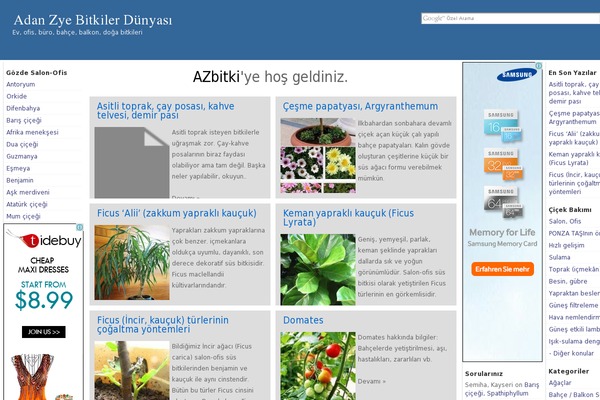Open Çeşme papatyası link under En Son Yazılar
Viewport: 600px width, 400px height.
(573, 118)
